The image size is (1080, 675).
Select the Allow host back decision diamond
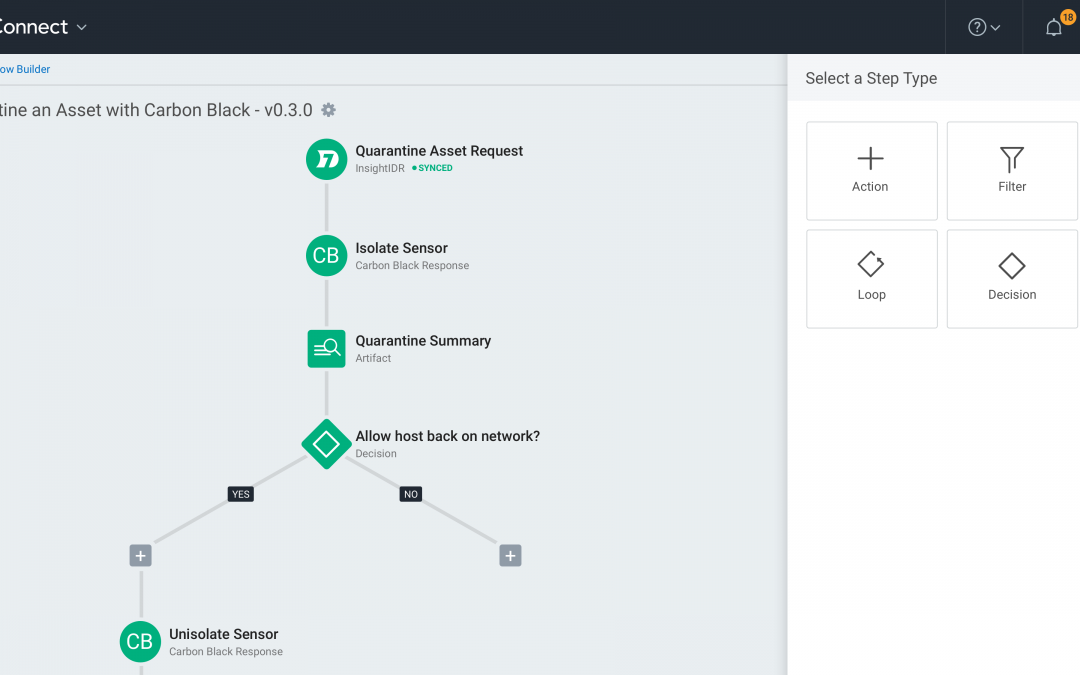[326, 444]
